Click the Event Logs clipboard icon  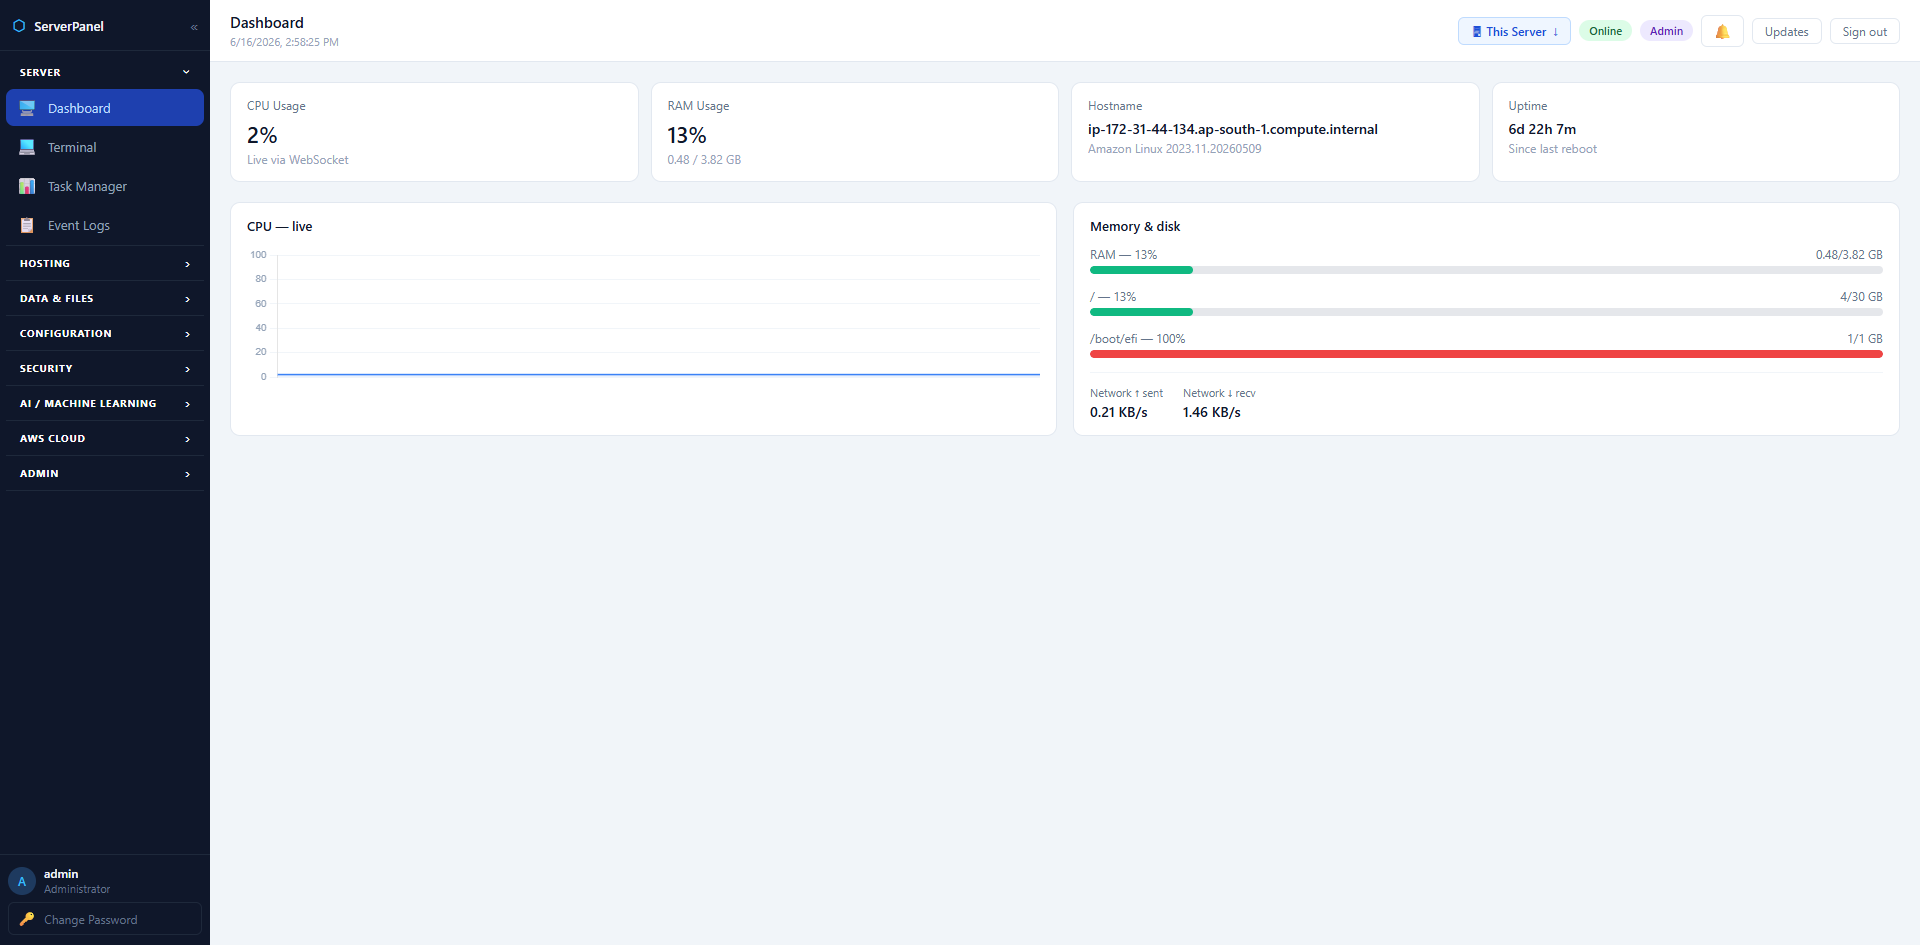[27, 225]
